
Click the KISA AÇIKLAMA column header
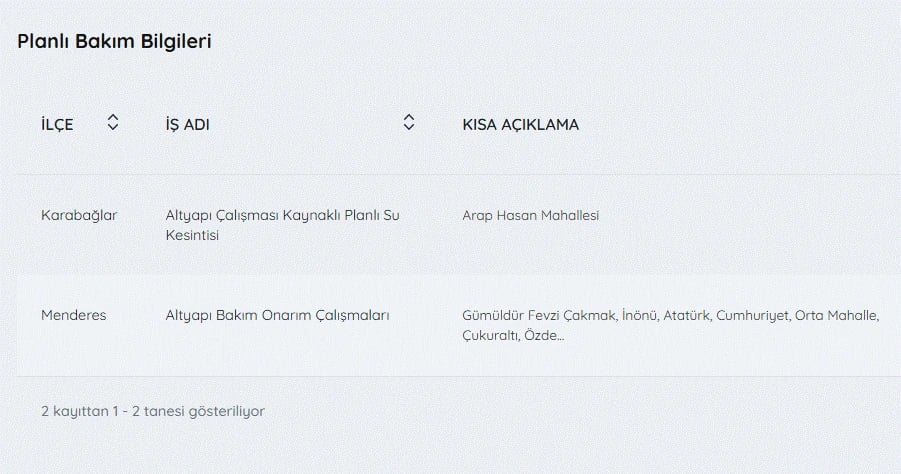click(520, 124)
